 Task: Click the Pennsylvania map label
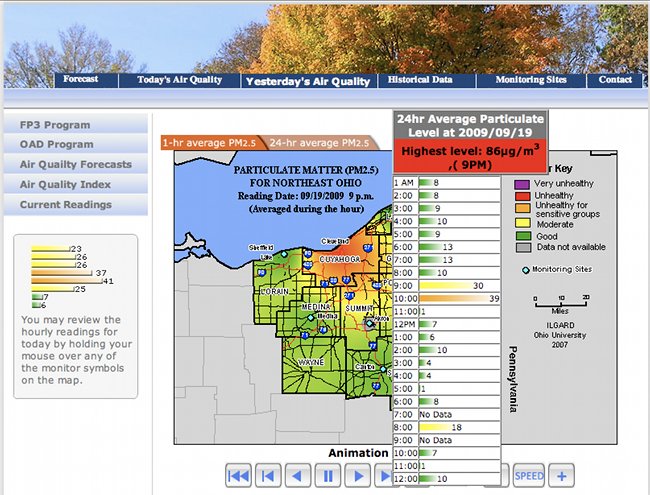pos(513,379)
